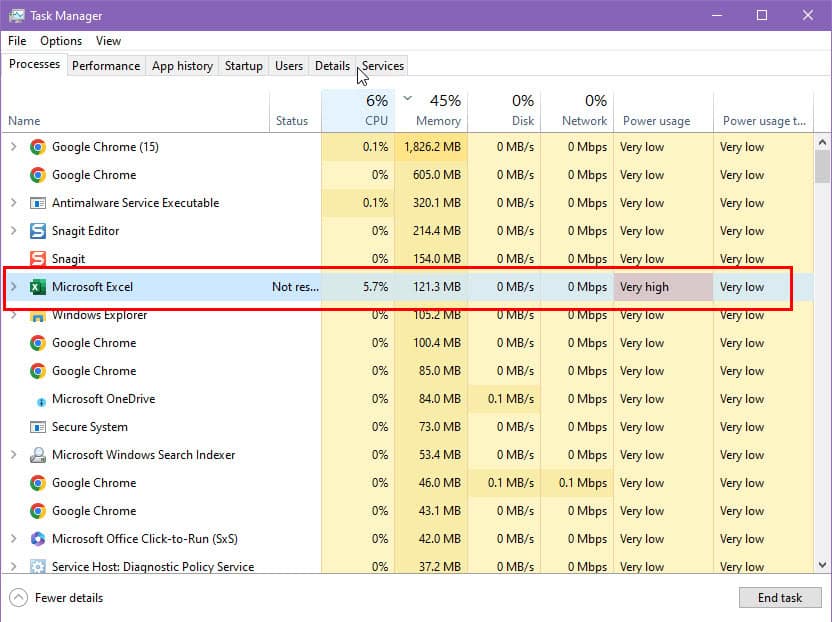Switch to the App history tab
832x622 pixels.
point(182,66)
